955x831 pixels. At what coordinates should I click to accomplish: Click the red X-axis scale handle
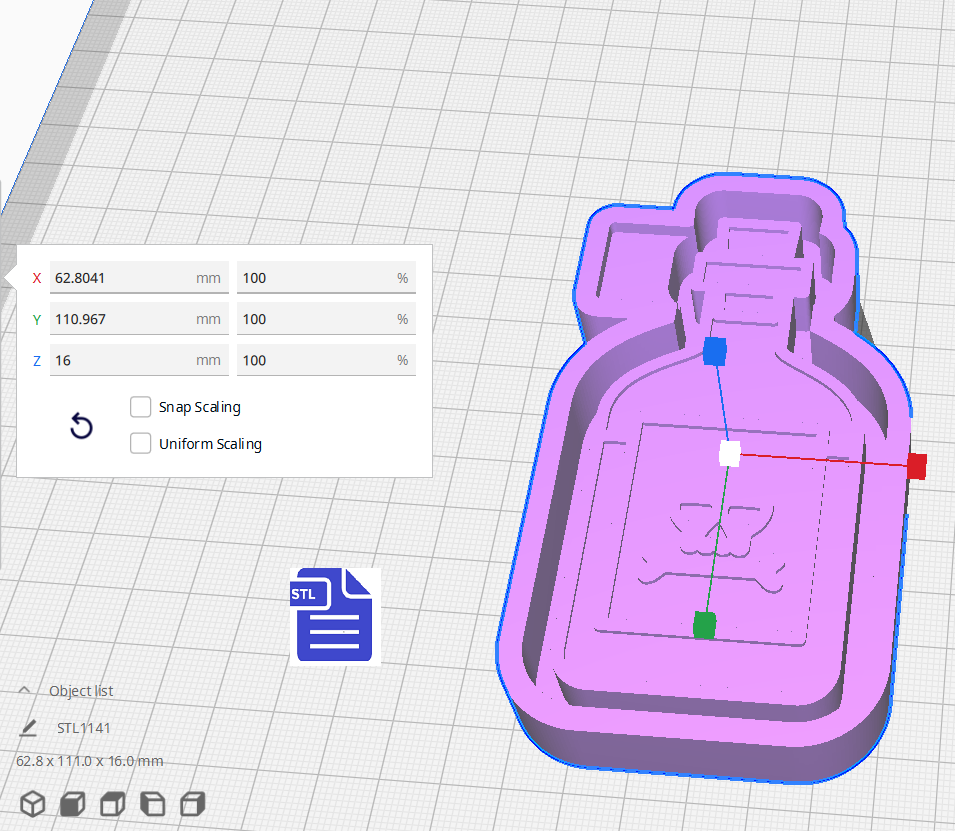[x=916, y=466]
